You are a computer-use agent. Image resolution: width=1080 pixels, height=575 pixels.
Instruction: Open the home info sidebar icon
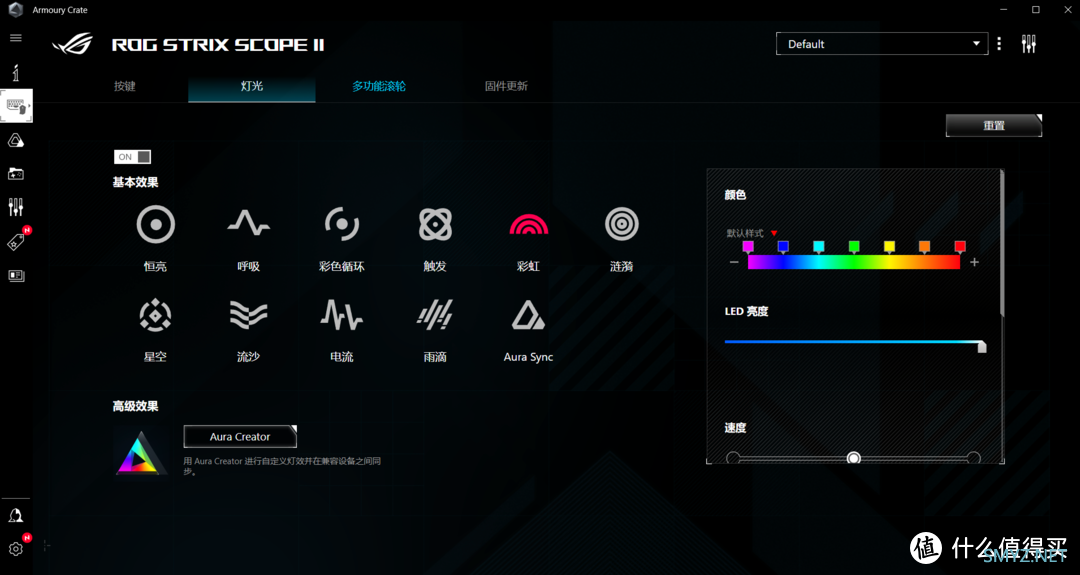click(16, 72)
